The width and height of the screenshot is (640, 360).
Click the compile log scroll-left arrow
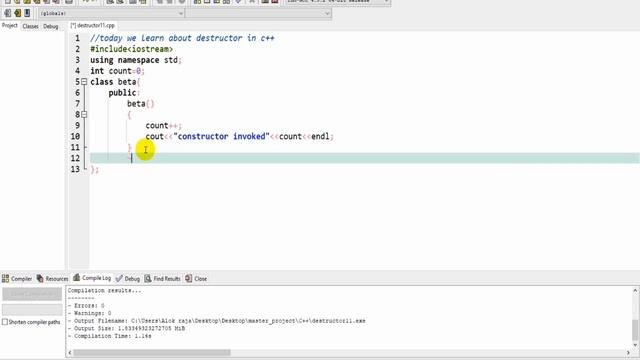click(x=70, y=353)
